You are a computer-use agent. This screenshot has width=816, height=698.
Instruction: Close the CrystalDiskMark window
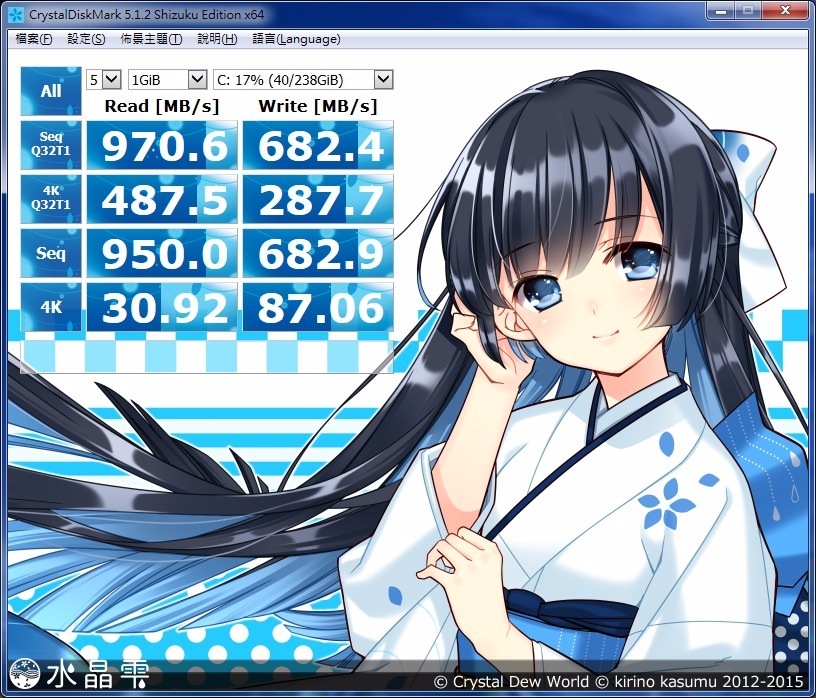coord(785,10)
